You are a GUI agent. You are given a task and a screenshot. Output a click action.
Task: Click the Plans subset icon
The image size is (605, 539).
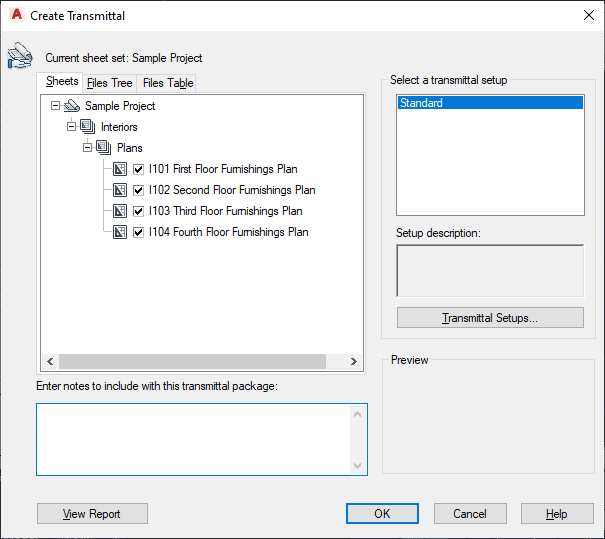[x=104, y=148]
